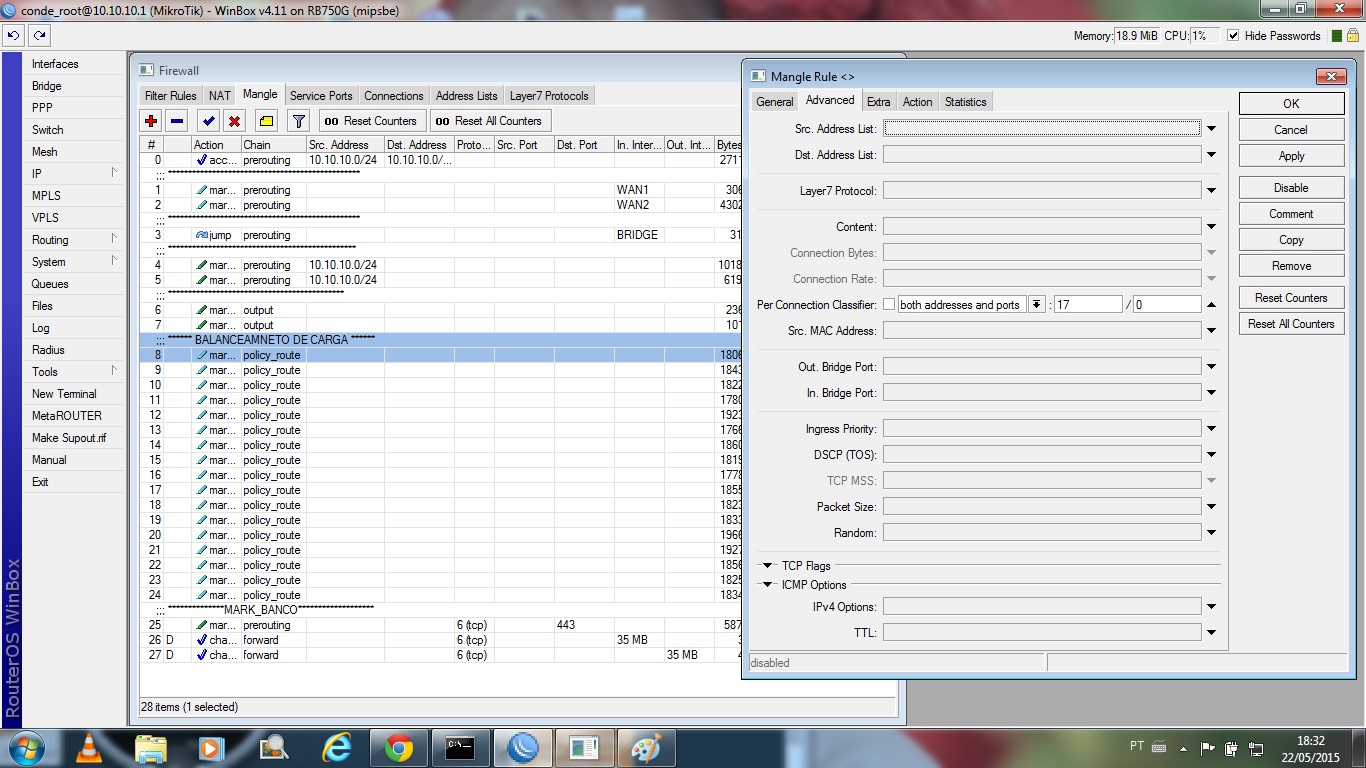
Task: Enable selected rule with blue checkmark icon
Action: tap(208, 121)
